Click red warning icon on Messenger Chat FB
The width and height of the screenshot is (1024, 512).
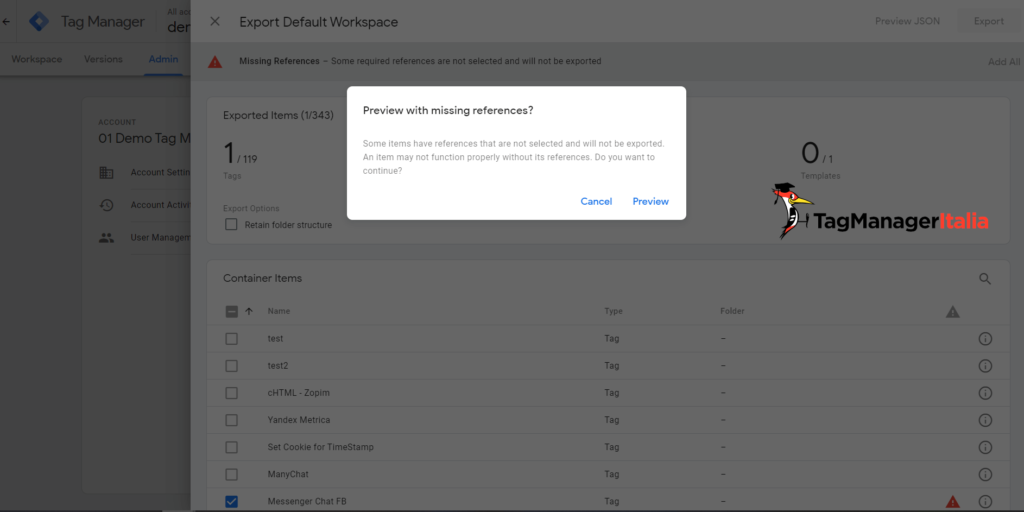953,502
